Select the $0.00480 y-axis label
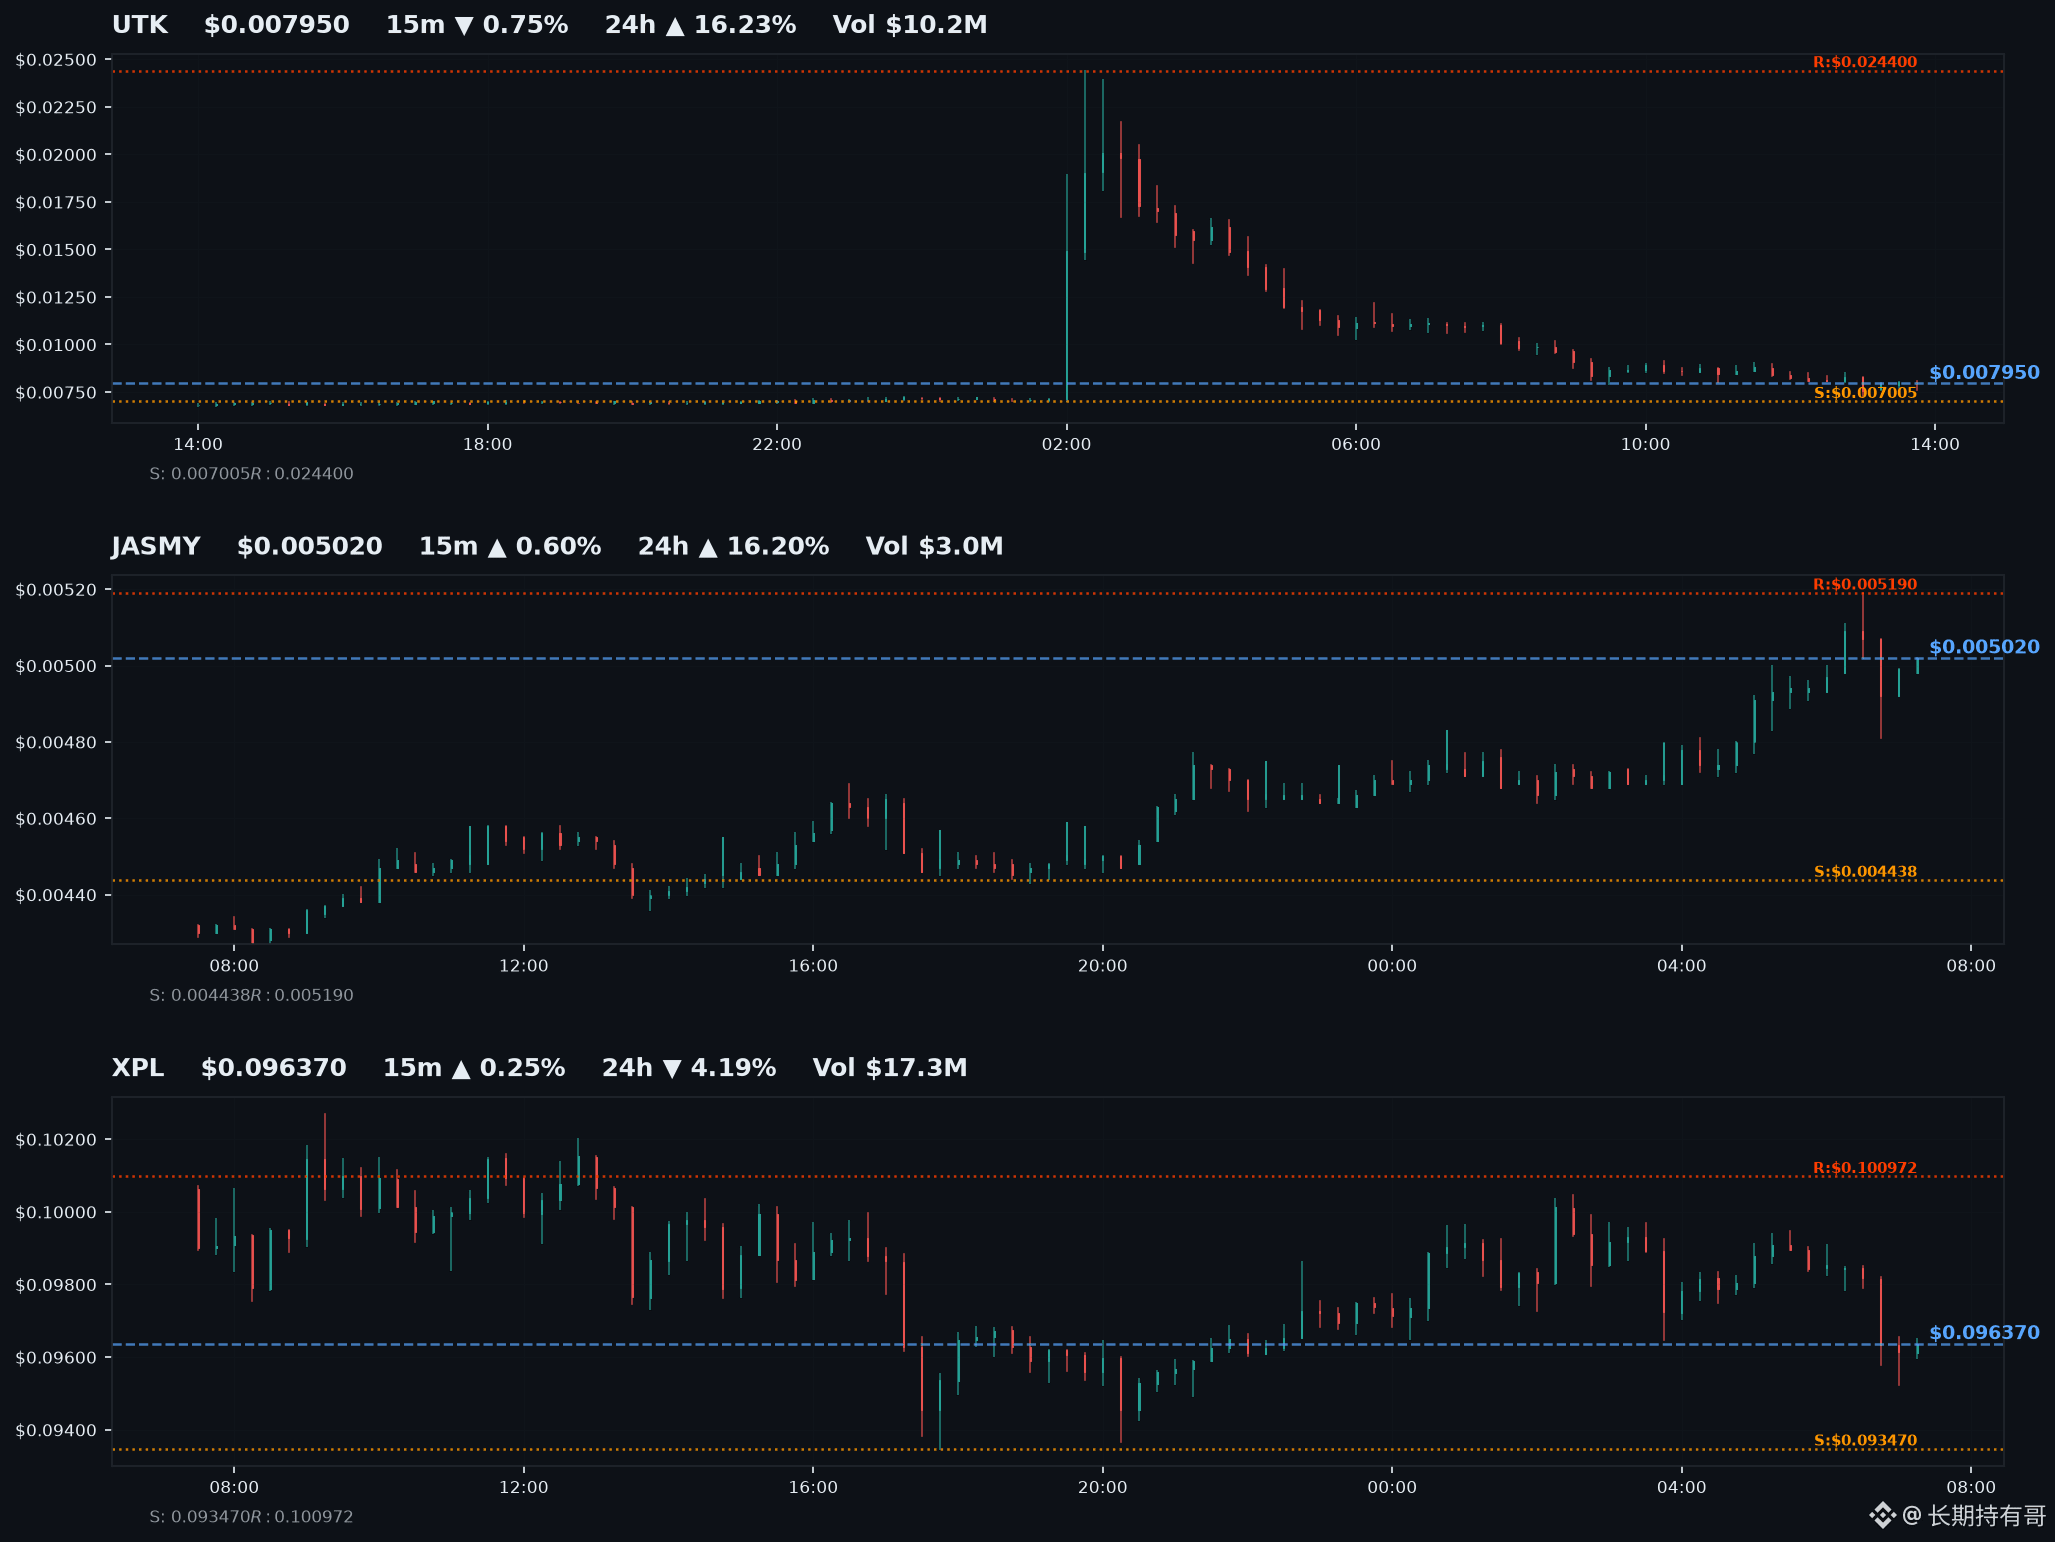The width and height of the screenshot is (2055, 1542). (x=56, y=743)
